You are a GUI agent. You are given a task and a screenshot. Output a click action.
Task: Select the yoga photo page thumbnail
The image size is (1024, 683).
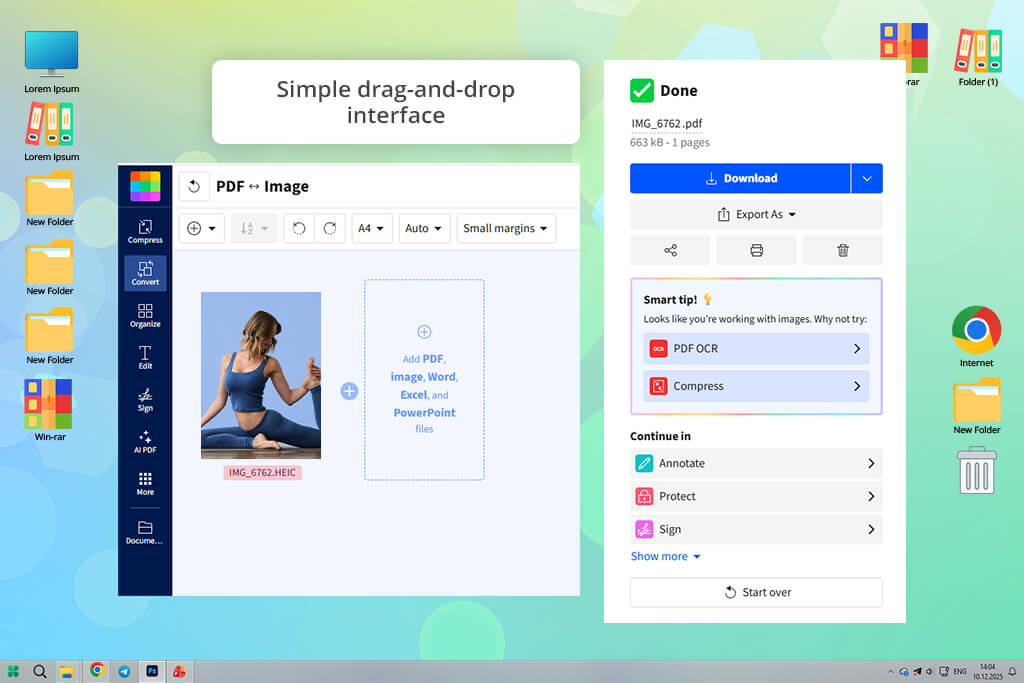261,375
